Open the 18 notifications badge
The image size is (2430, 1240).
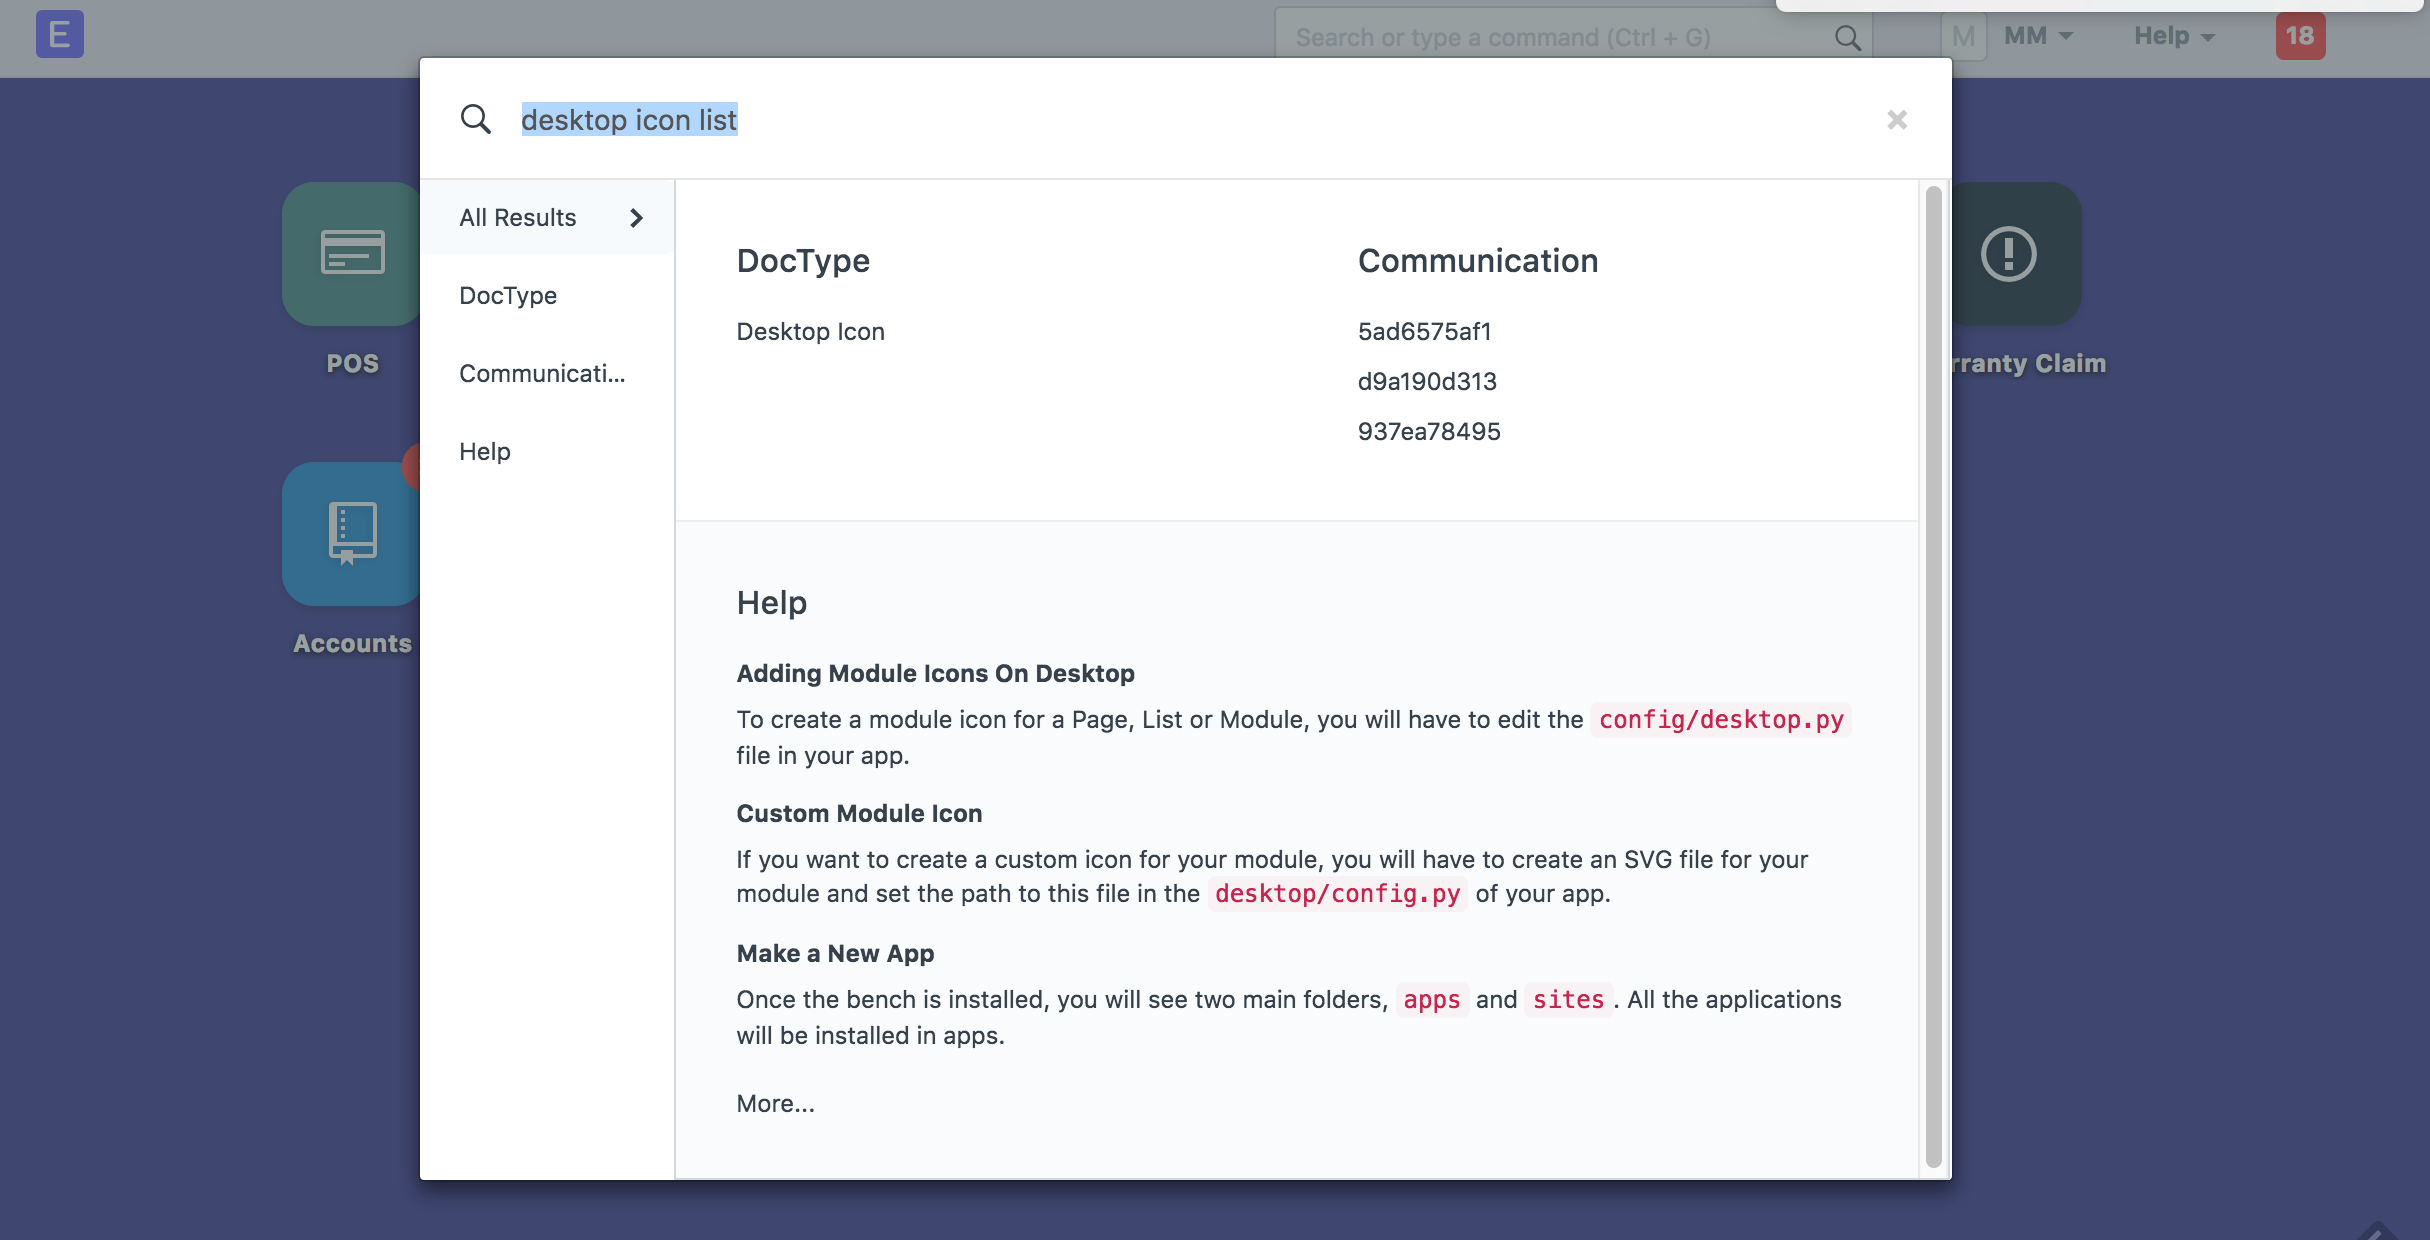(2299, 36)
